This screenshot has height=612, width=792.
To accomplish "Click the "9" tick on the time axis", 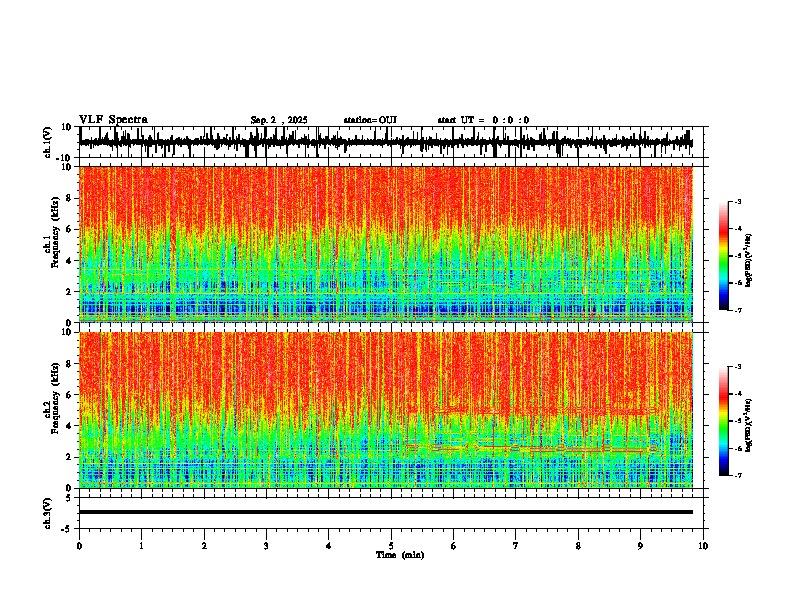I will point(640,546).
